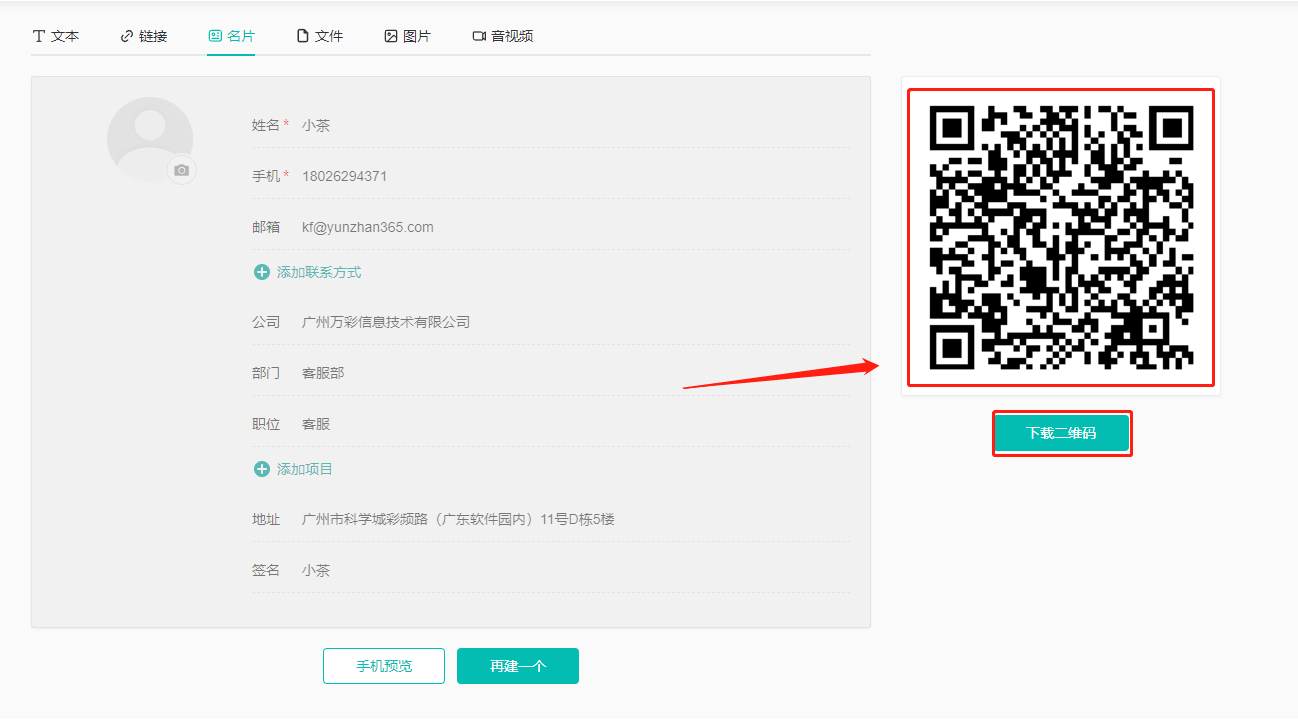Go to the 文件 tab
The image size is (1298, 723).
pyautogui.click(x=320, y=36)
